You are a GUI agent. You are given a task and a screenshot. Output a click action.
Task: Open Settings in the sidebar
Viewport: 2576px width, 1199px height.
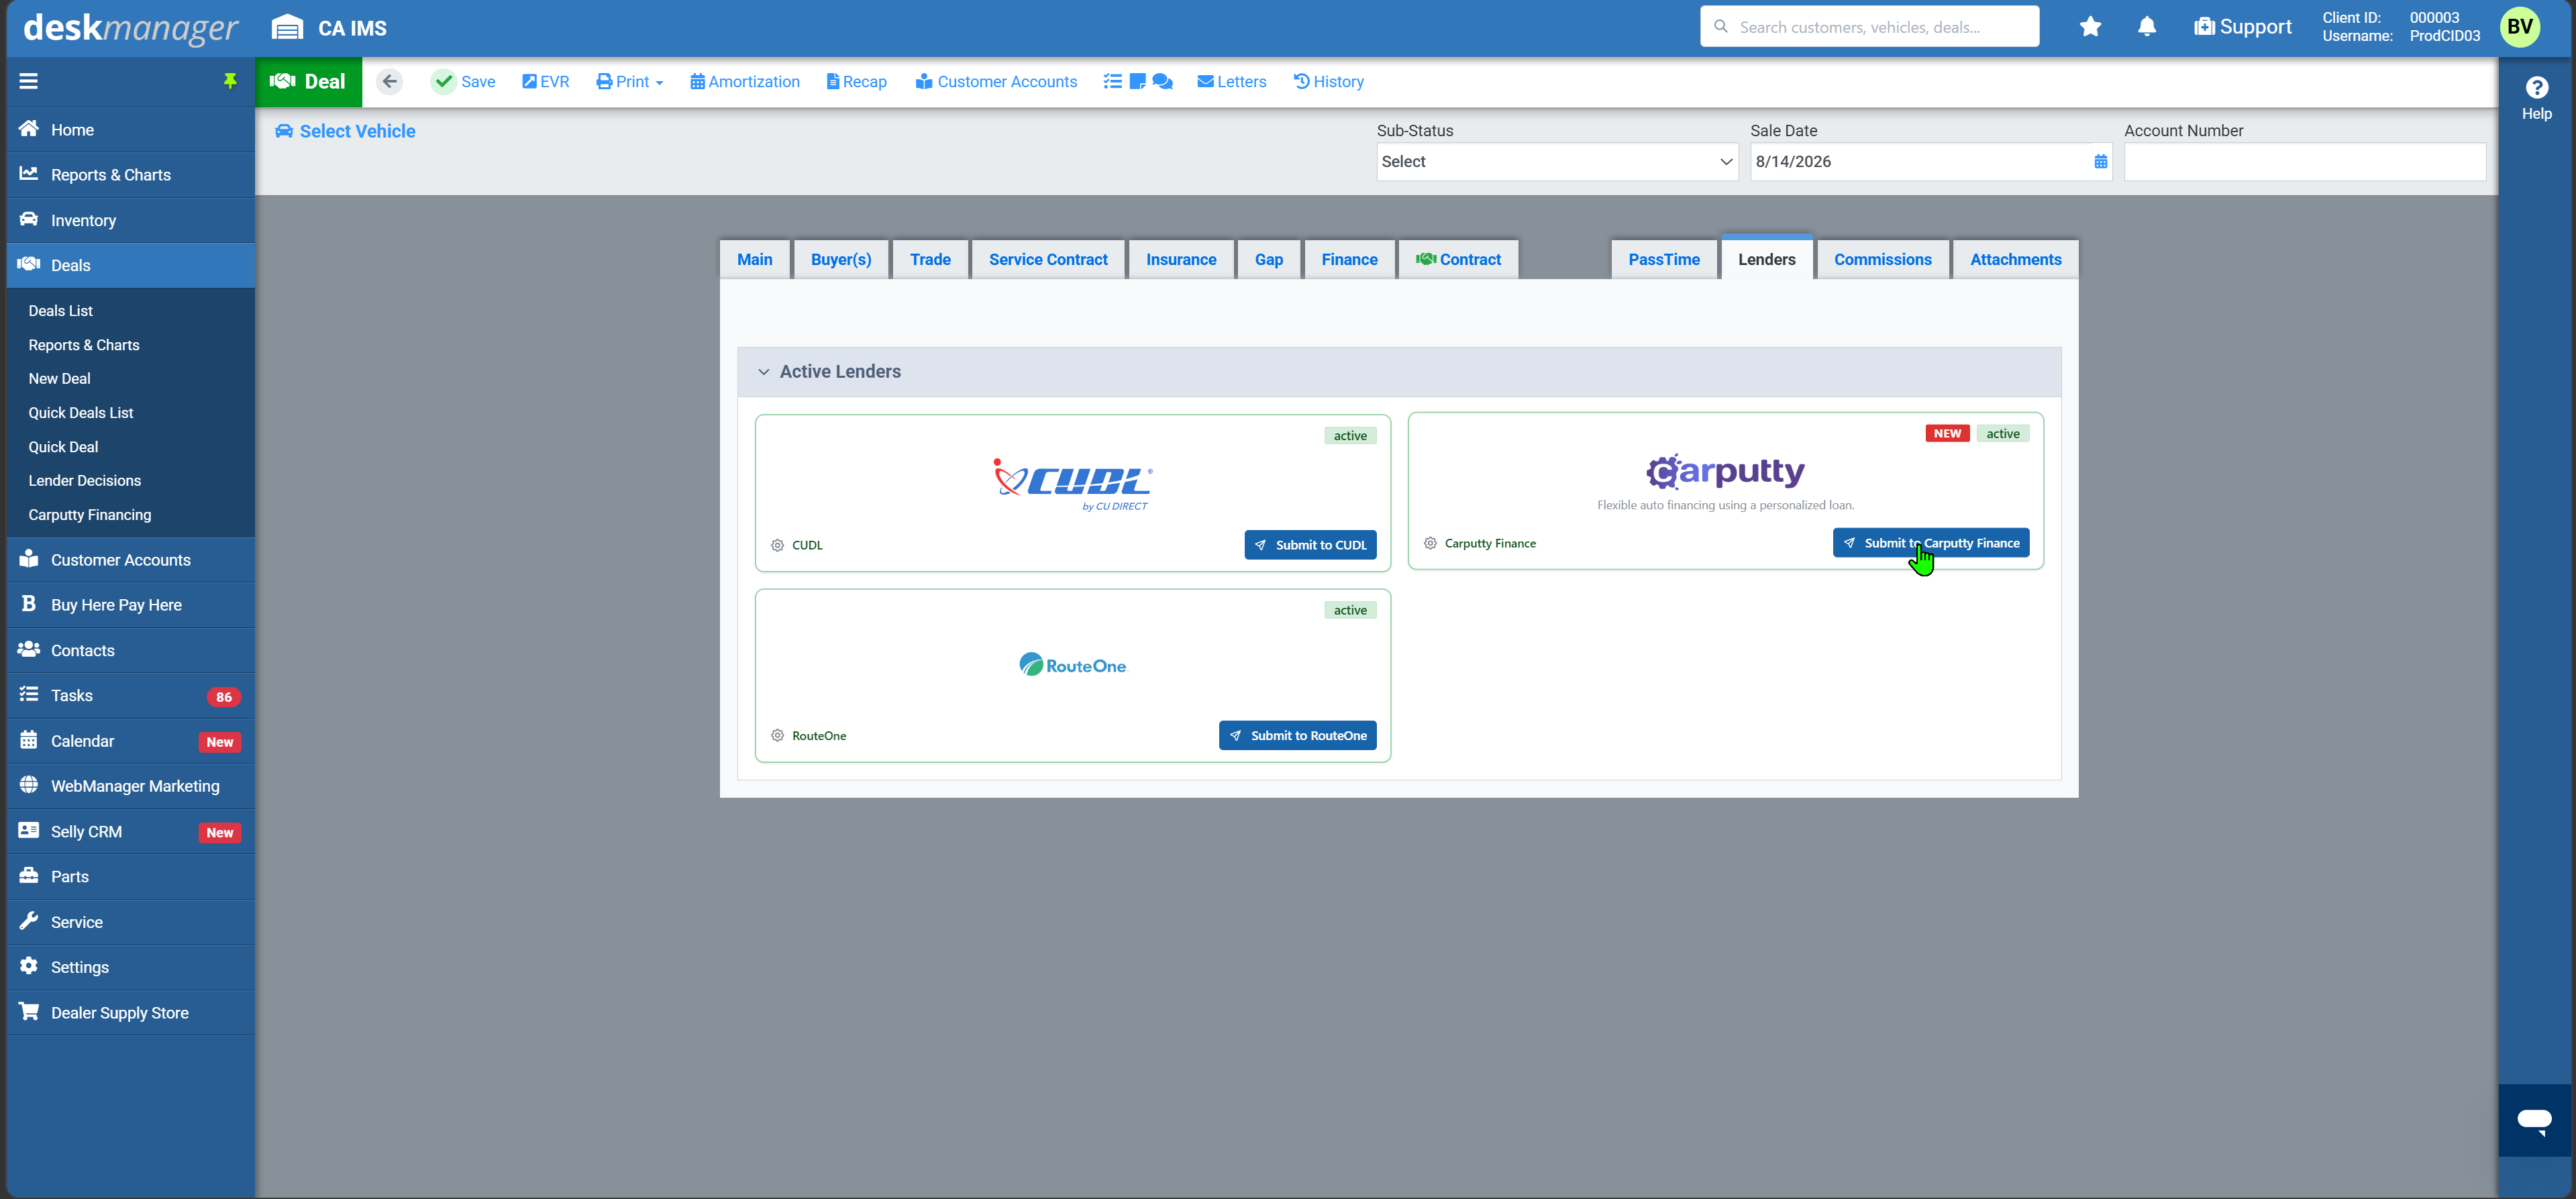coord(131,967)
